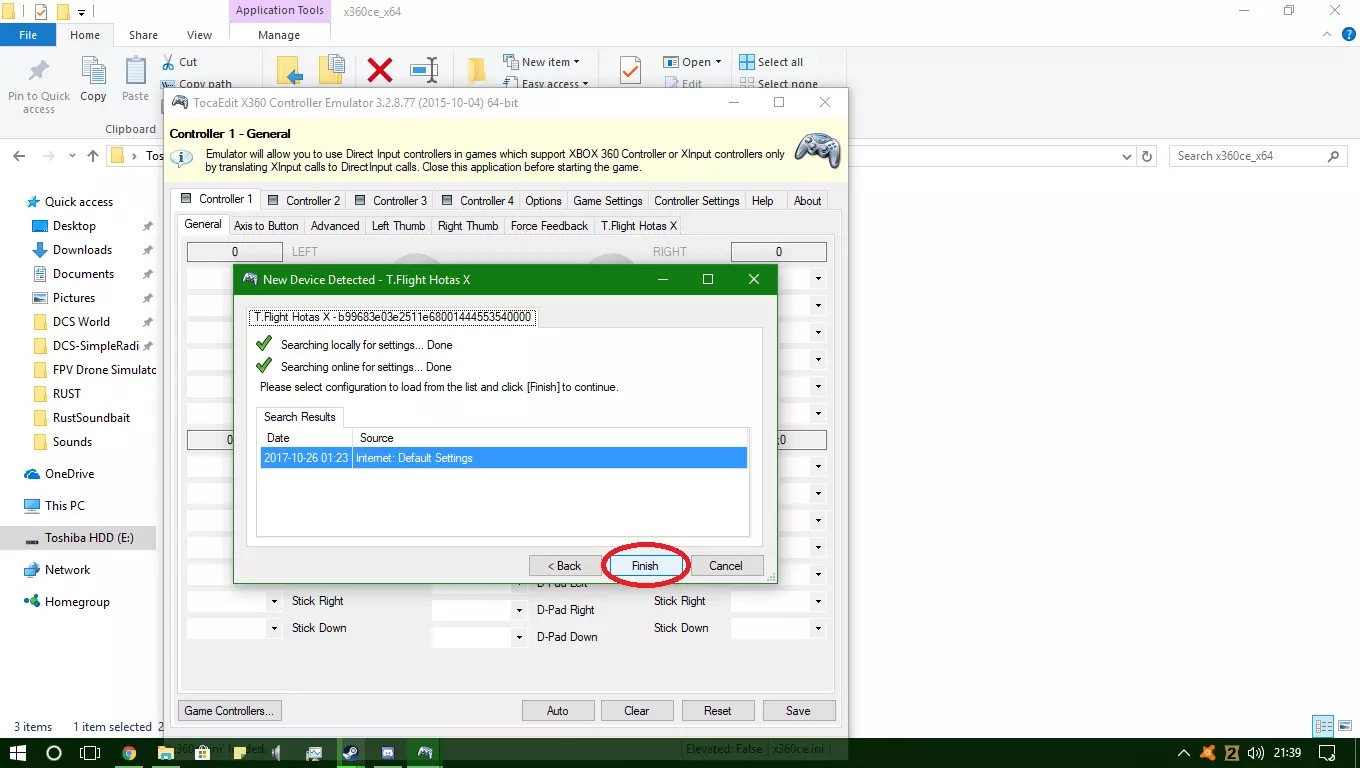Open the Left Thumb sub-tab

tap(399, 226)
